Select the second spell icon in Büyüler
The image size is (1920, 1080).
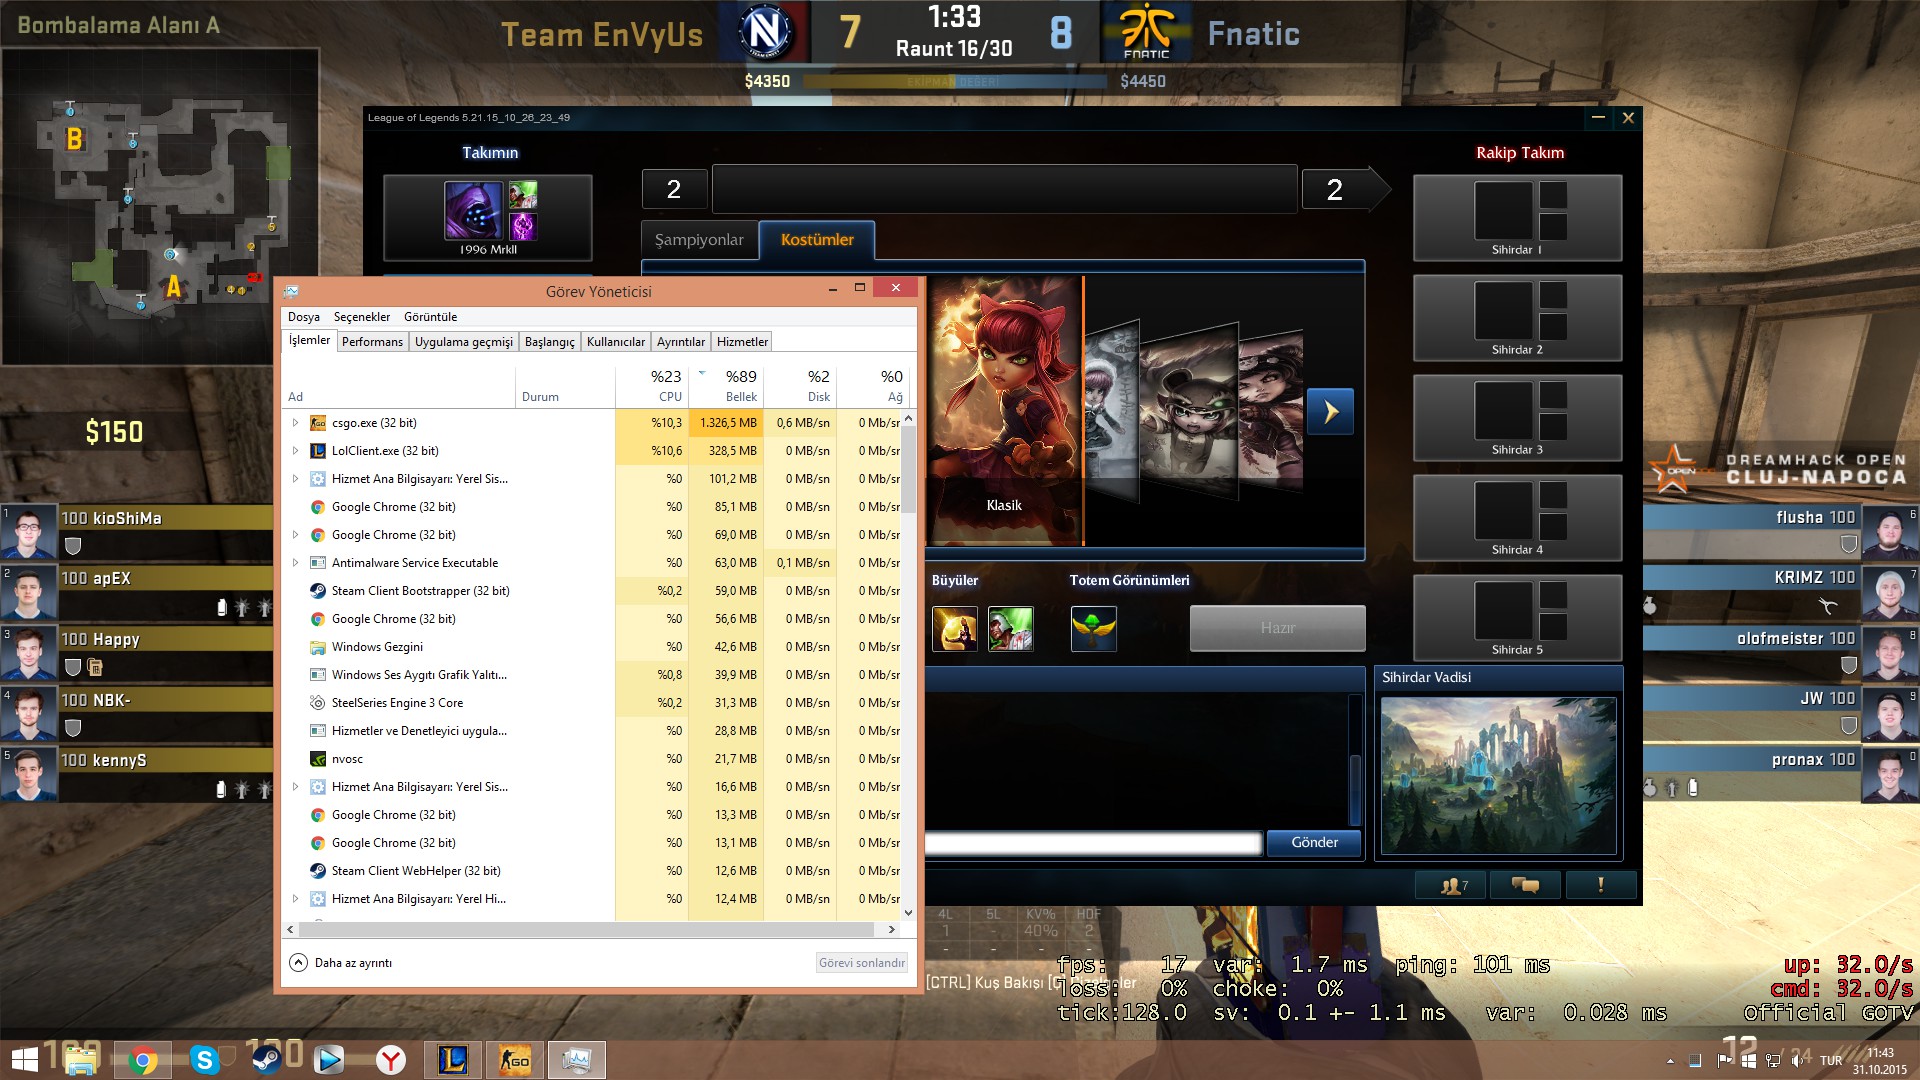tap(1011, 629)
